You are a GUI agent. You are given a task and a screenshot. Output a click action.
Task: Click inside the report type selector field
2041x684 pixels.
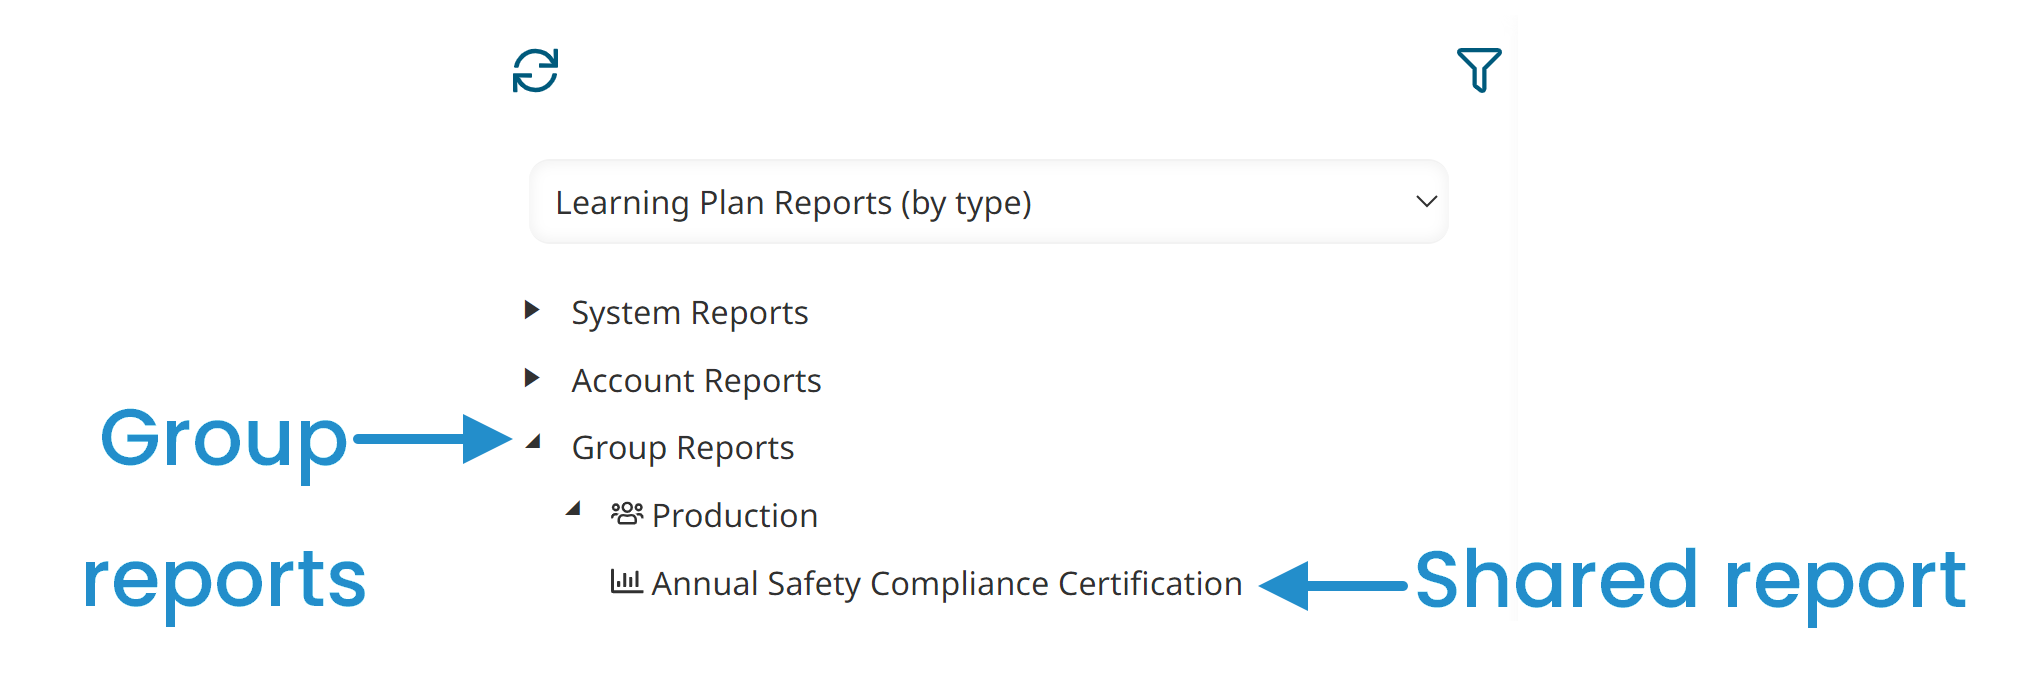(900, 202)
